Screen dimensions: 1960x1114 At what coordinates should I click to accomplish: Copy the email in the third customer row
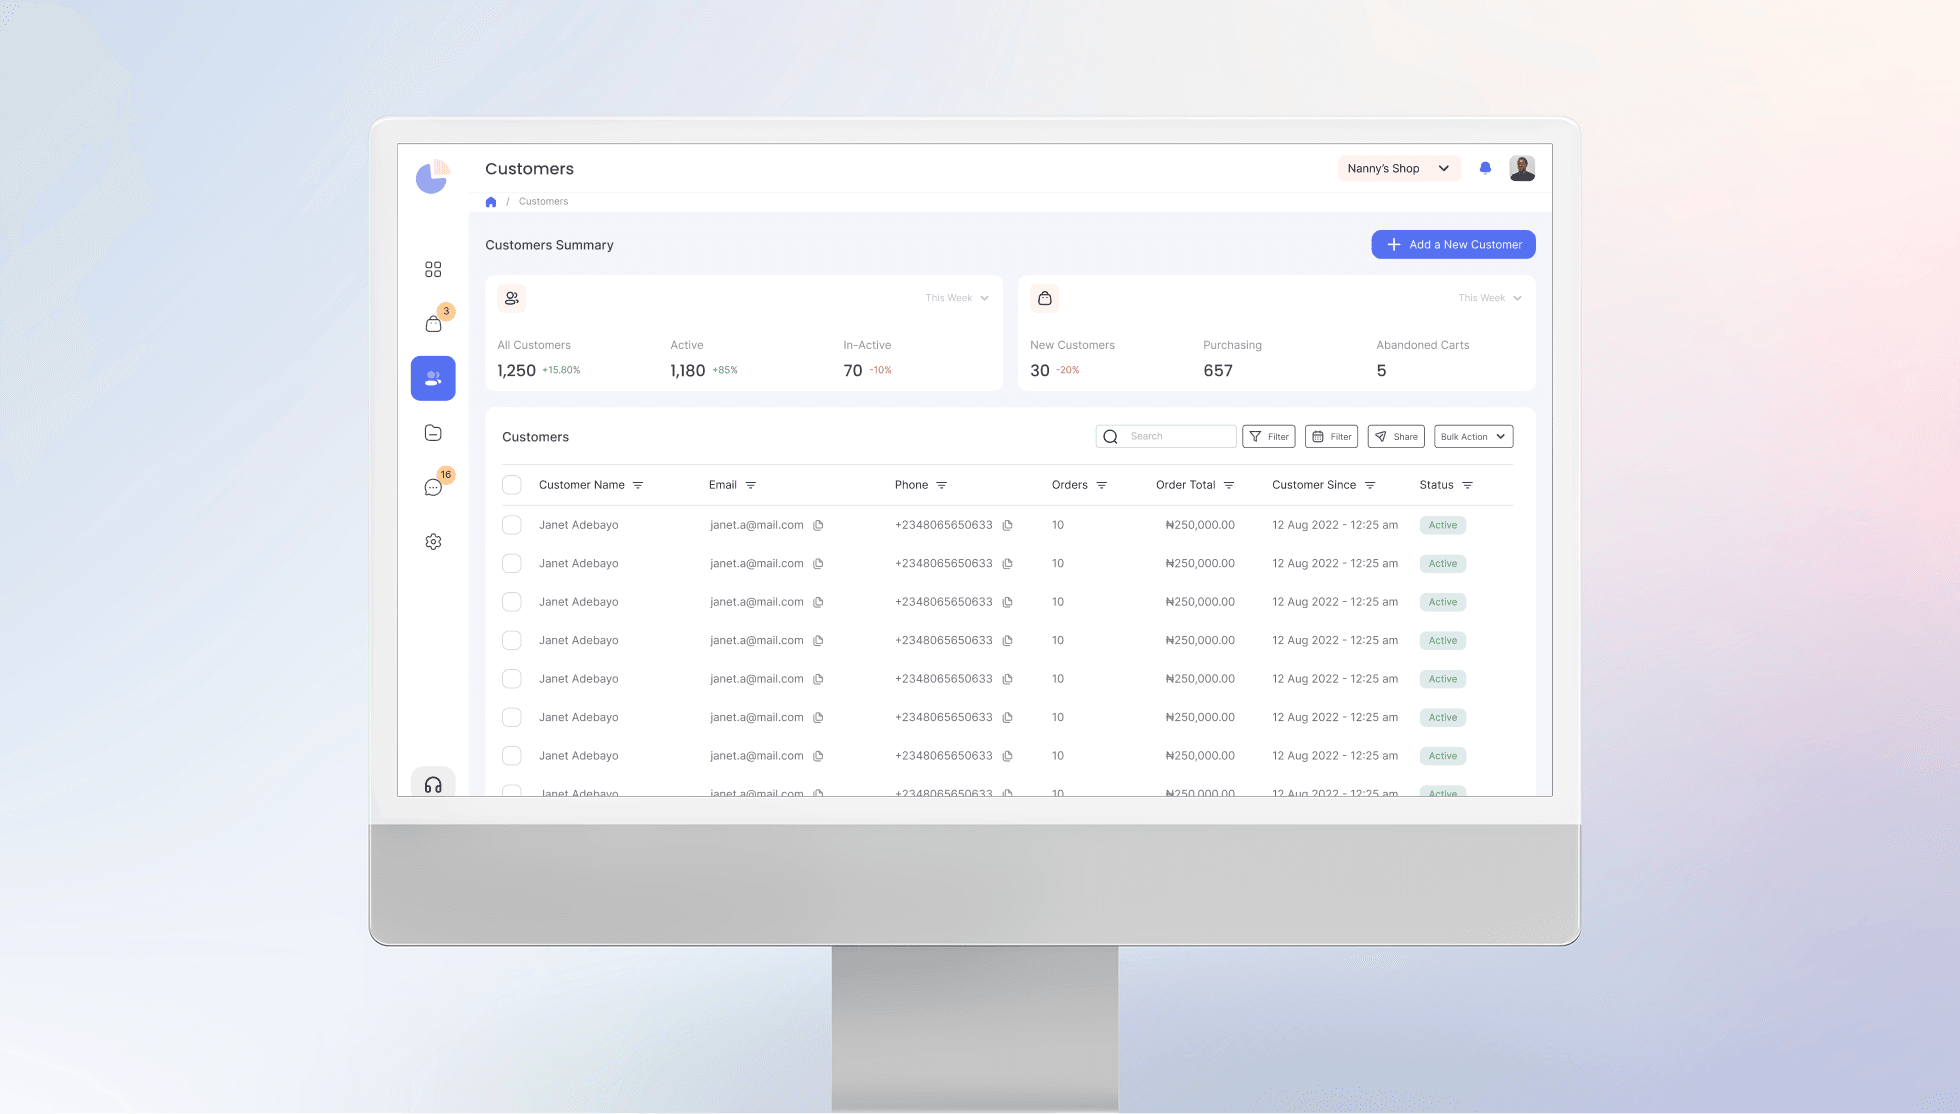818,602
